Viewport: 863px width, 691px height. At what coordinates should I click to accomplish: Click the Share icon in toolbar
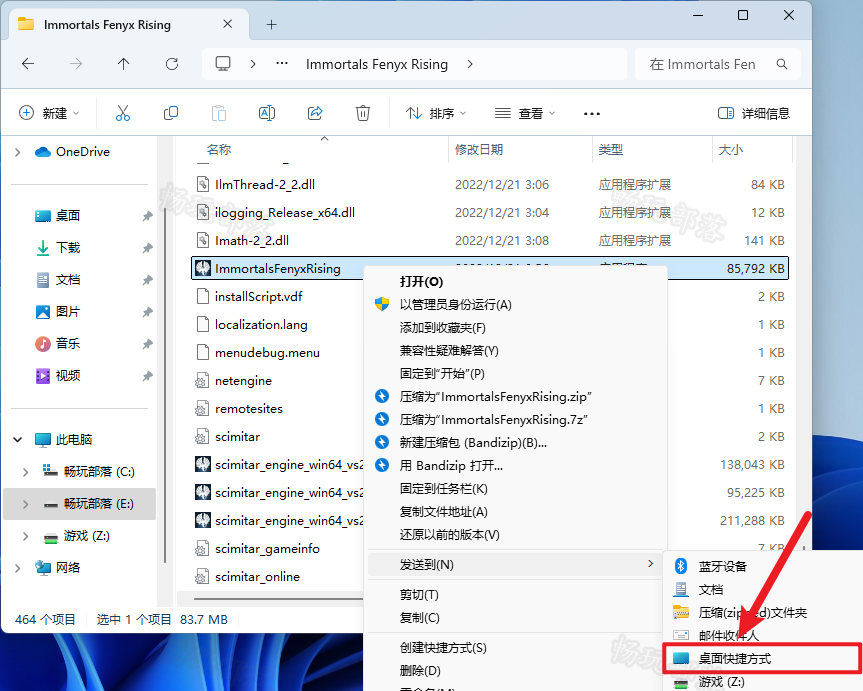click(x=315, y=113)
